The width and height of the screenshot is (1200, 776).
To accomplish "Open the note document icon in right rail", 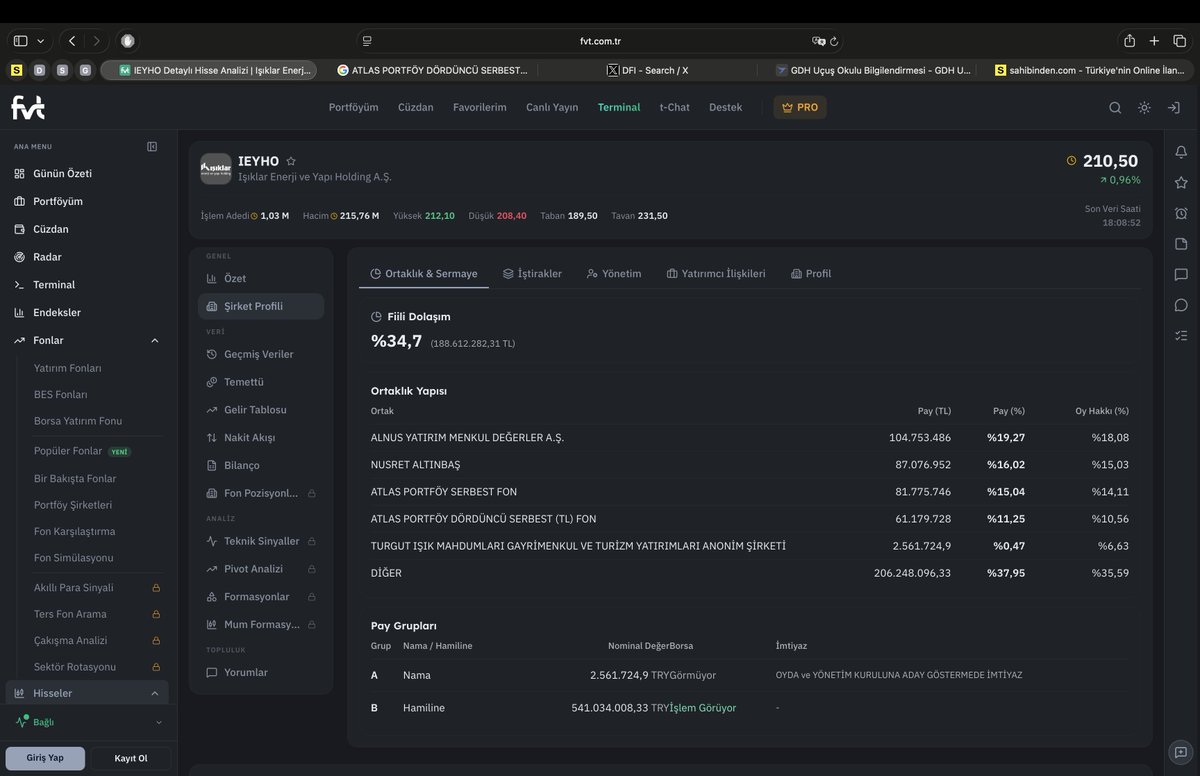I will [1181, 244].
